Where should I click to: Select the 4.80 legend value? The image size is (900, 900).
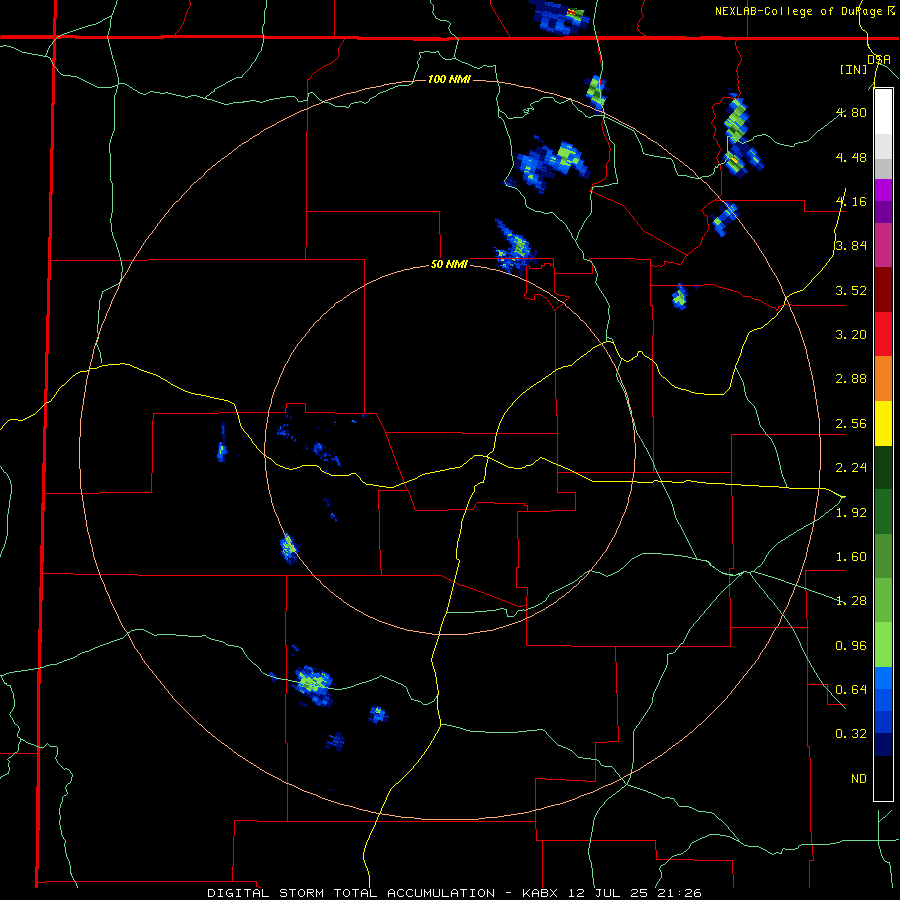pyautogui.click(x=851, y=112)
